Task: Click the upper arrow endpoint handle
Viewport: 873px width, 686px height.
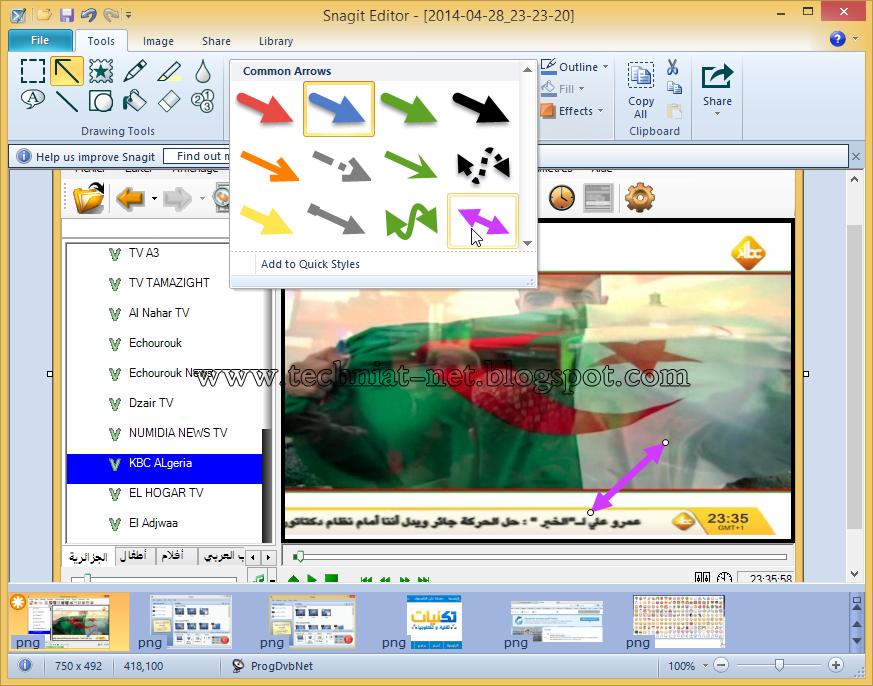Action: coord(665,443)
